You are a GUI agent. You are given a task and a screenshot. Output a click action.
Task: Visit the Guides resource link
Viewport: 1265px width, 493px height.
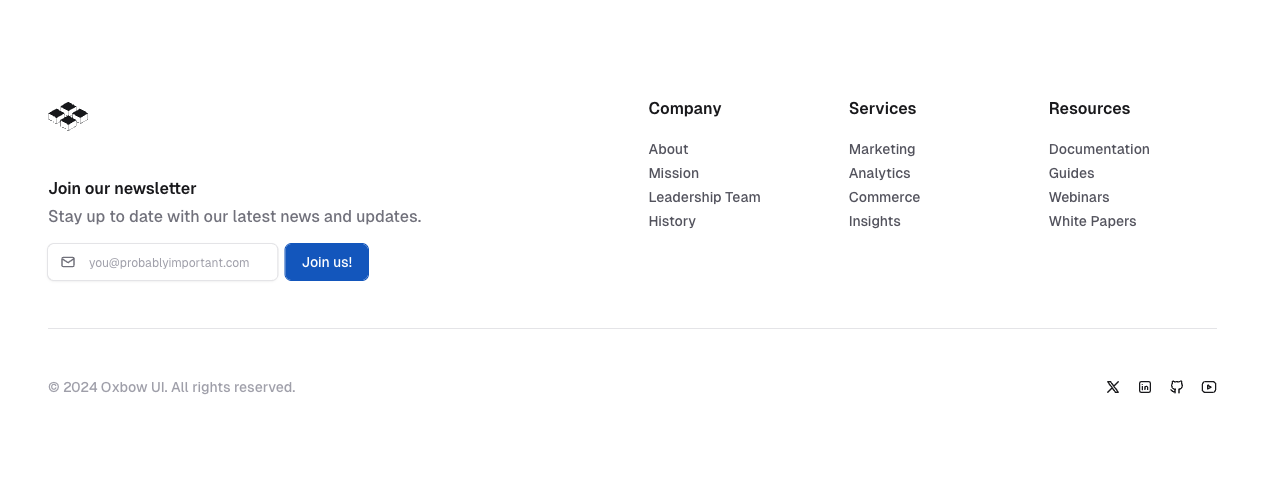tap(1071, 173)
